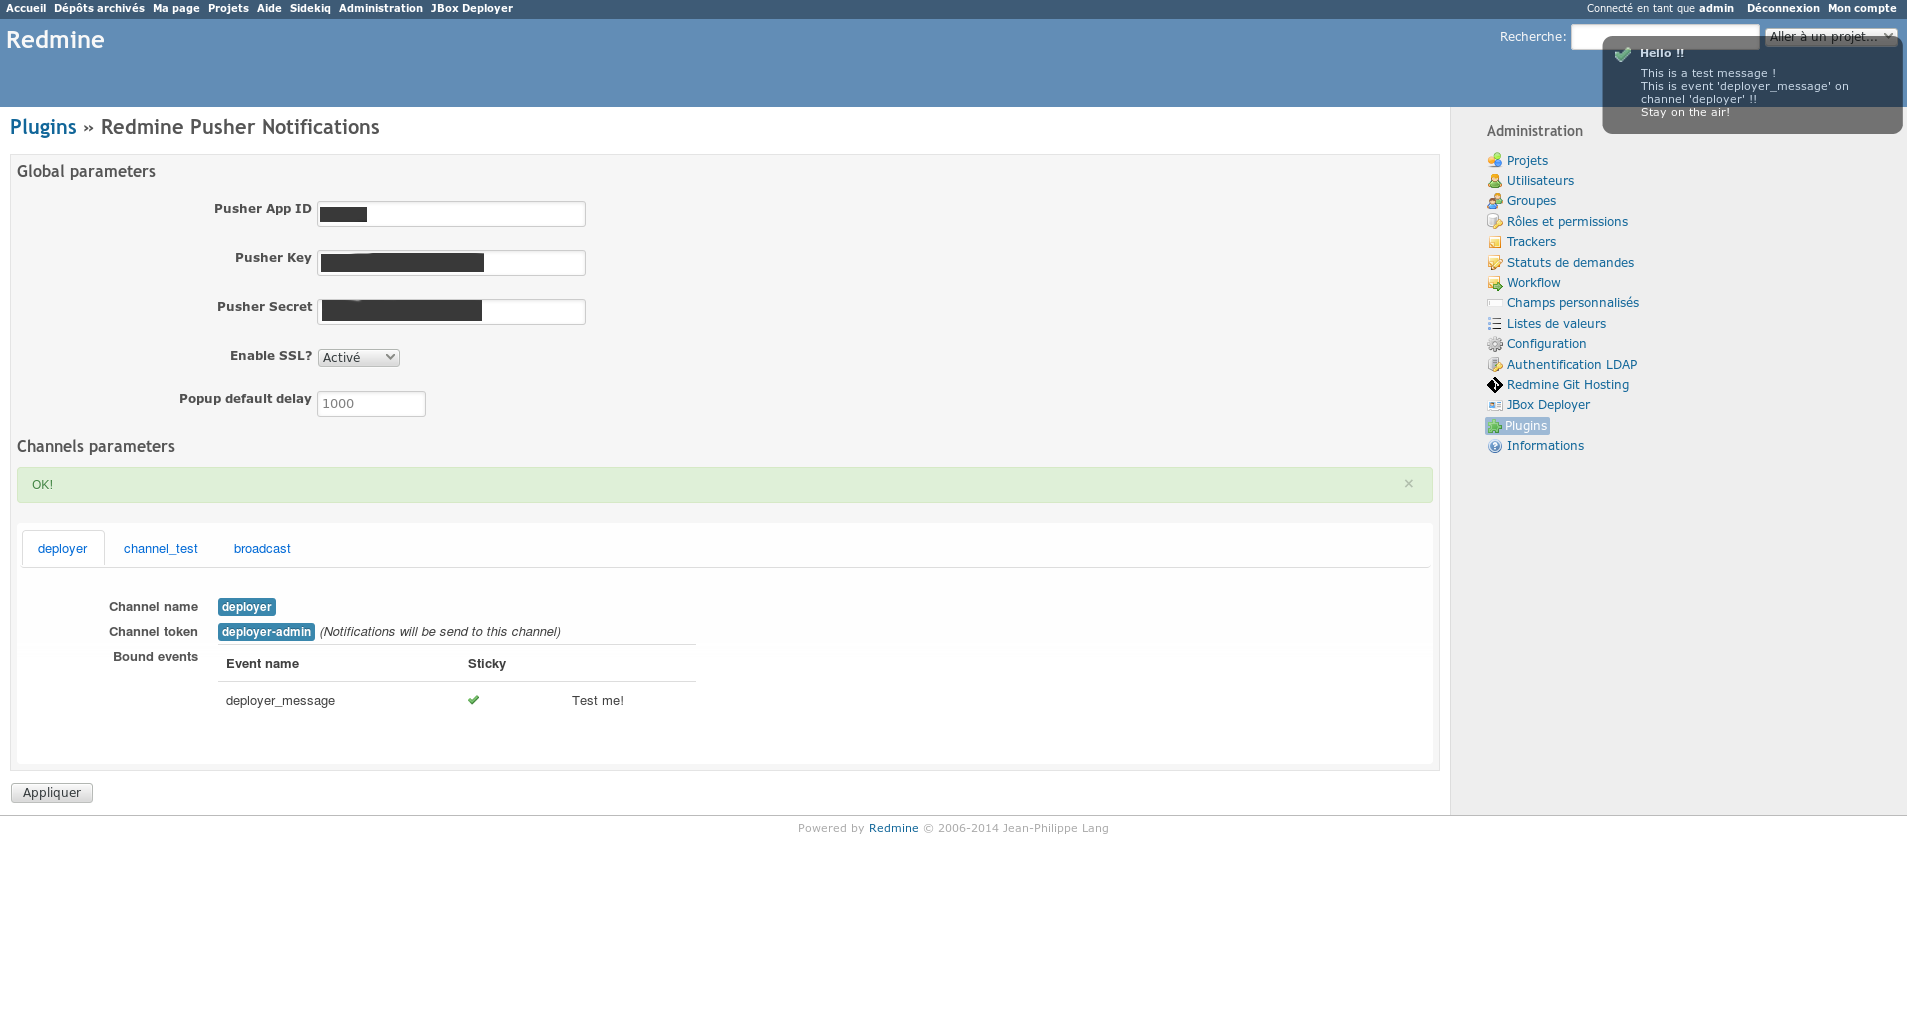This screenshot has height=1015, width=1907.
Task: Open the Workflow sidebar link
Action: (x=1533, y=283)
